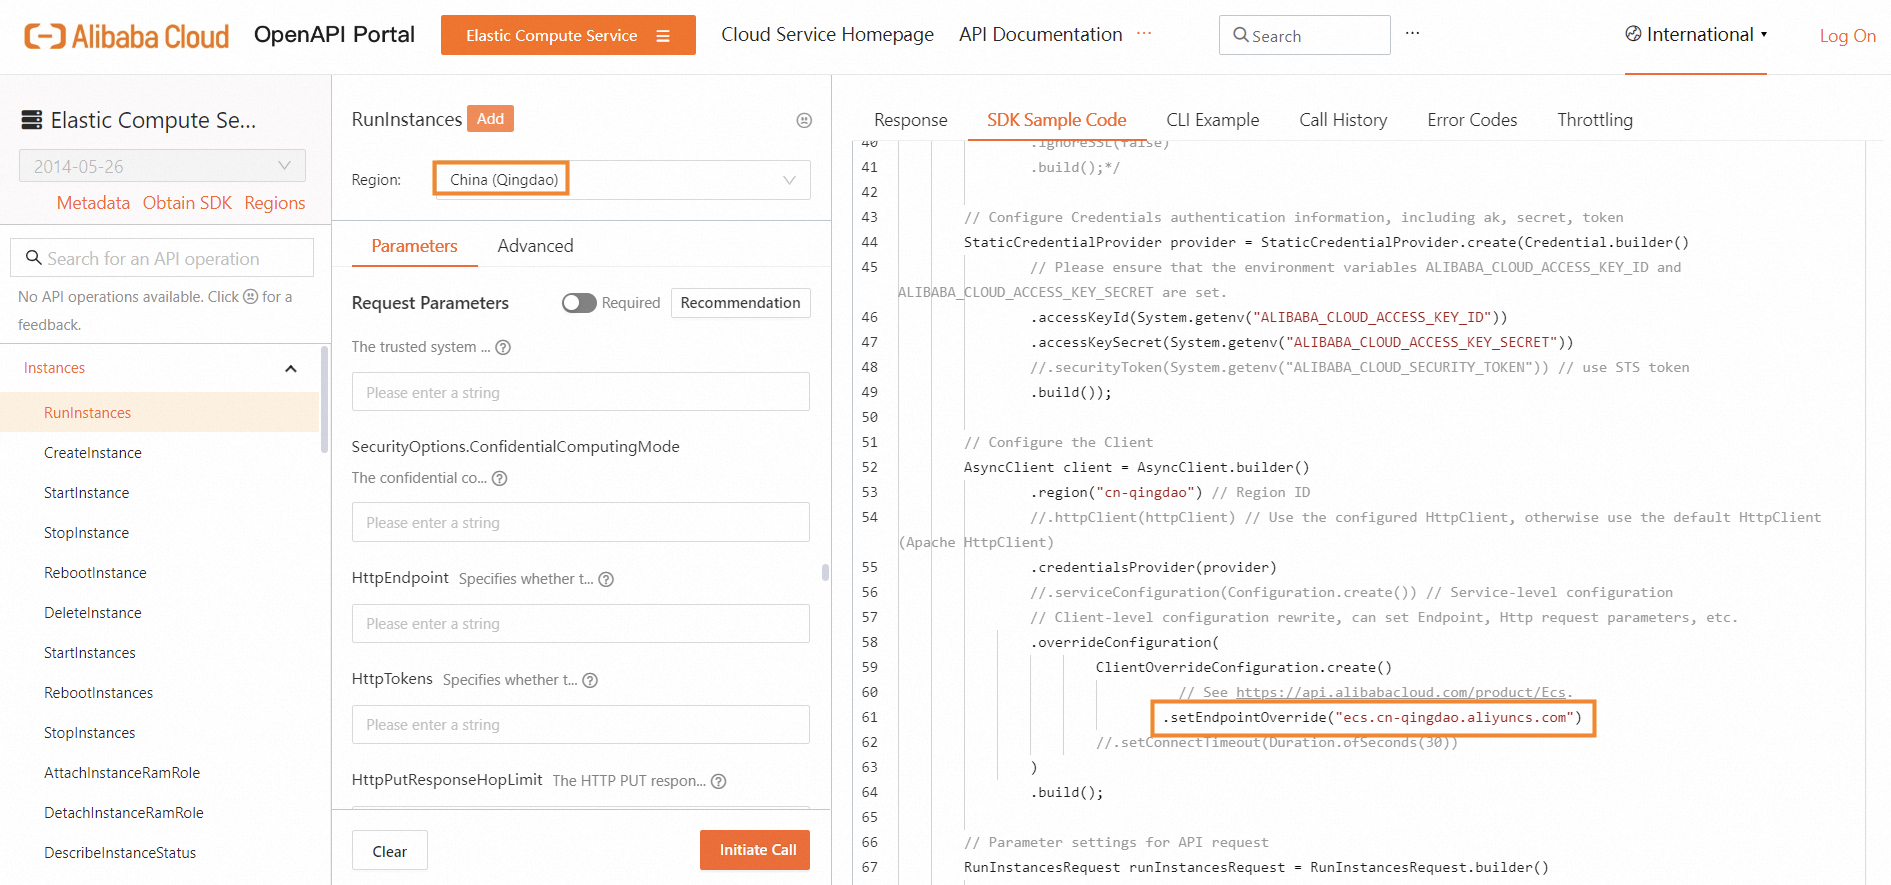Open the CLI Example tab
Screen dimensions: 1891x885
[1212, 120]
